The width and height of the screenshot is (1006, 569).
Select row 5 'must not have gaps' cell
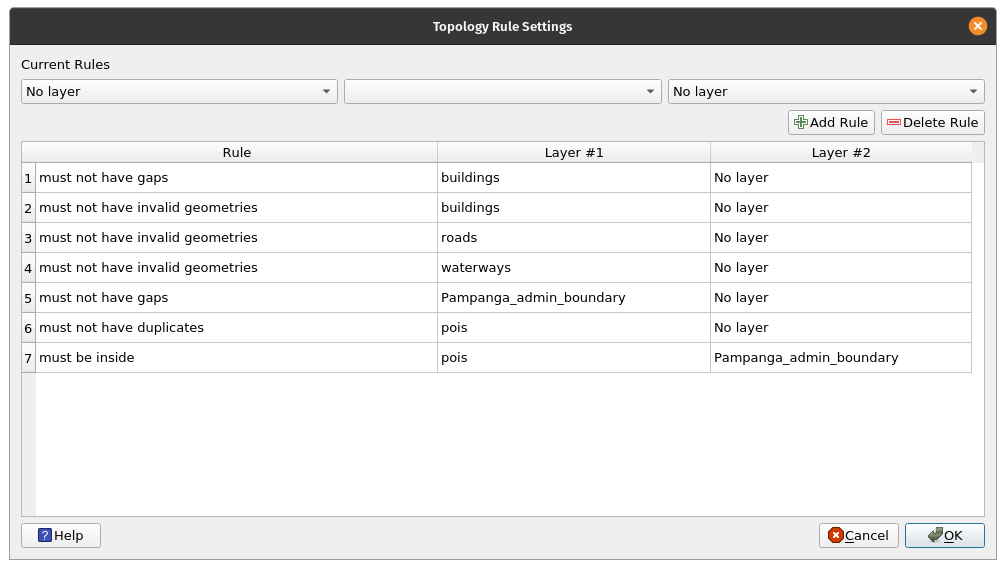click(236, 298)
